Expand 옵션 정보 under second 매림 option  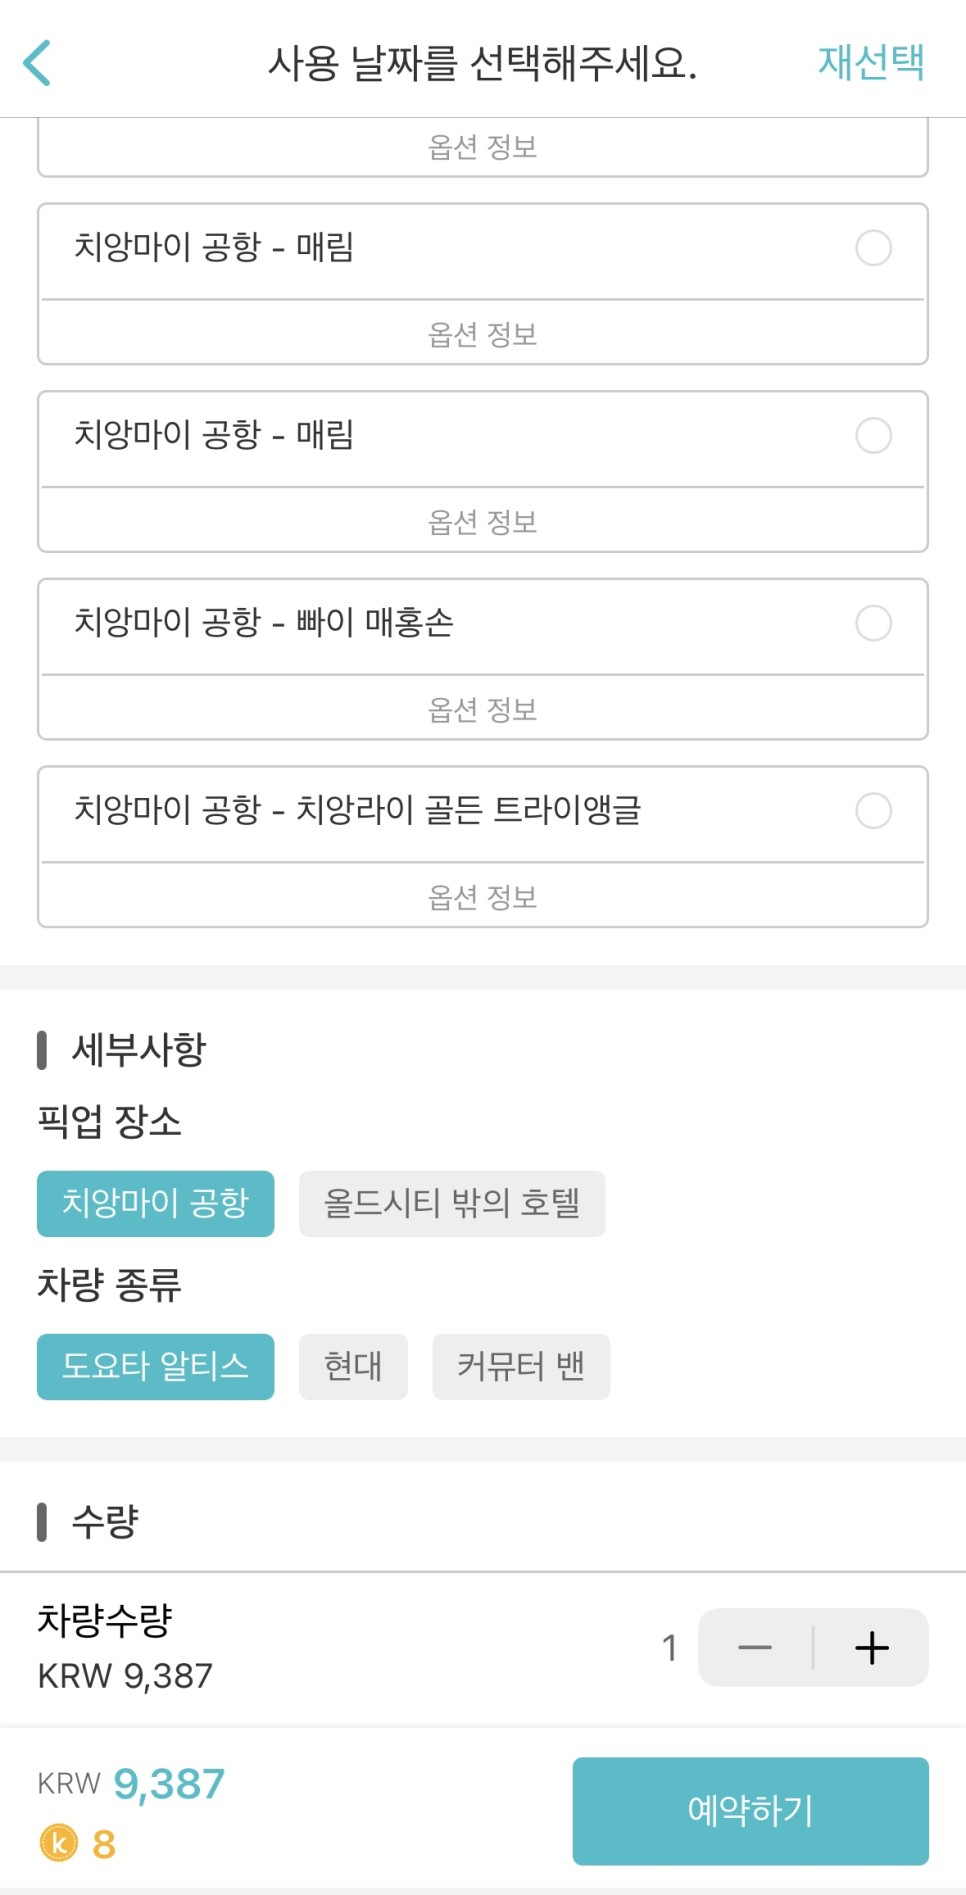483,522
